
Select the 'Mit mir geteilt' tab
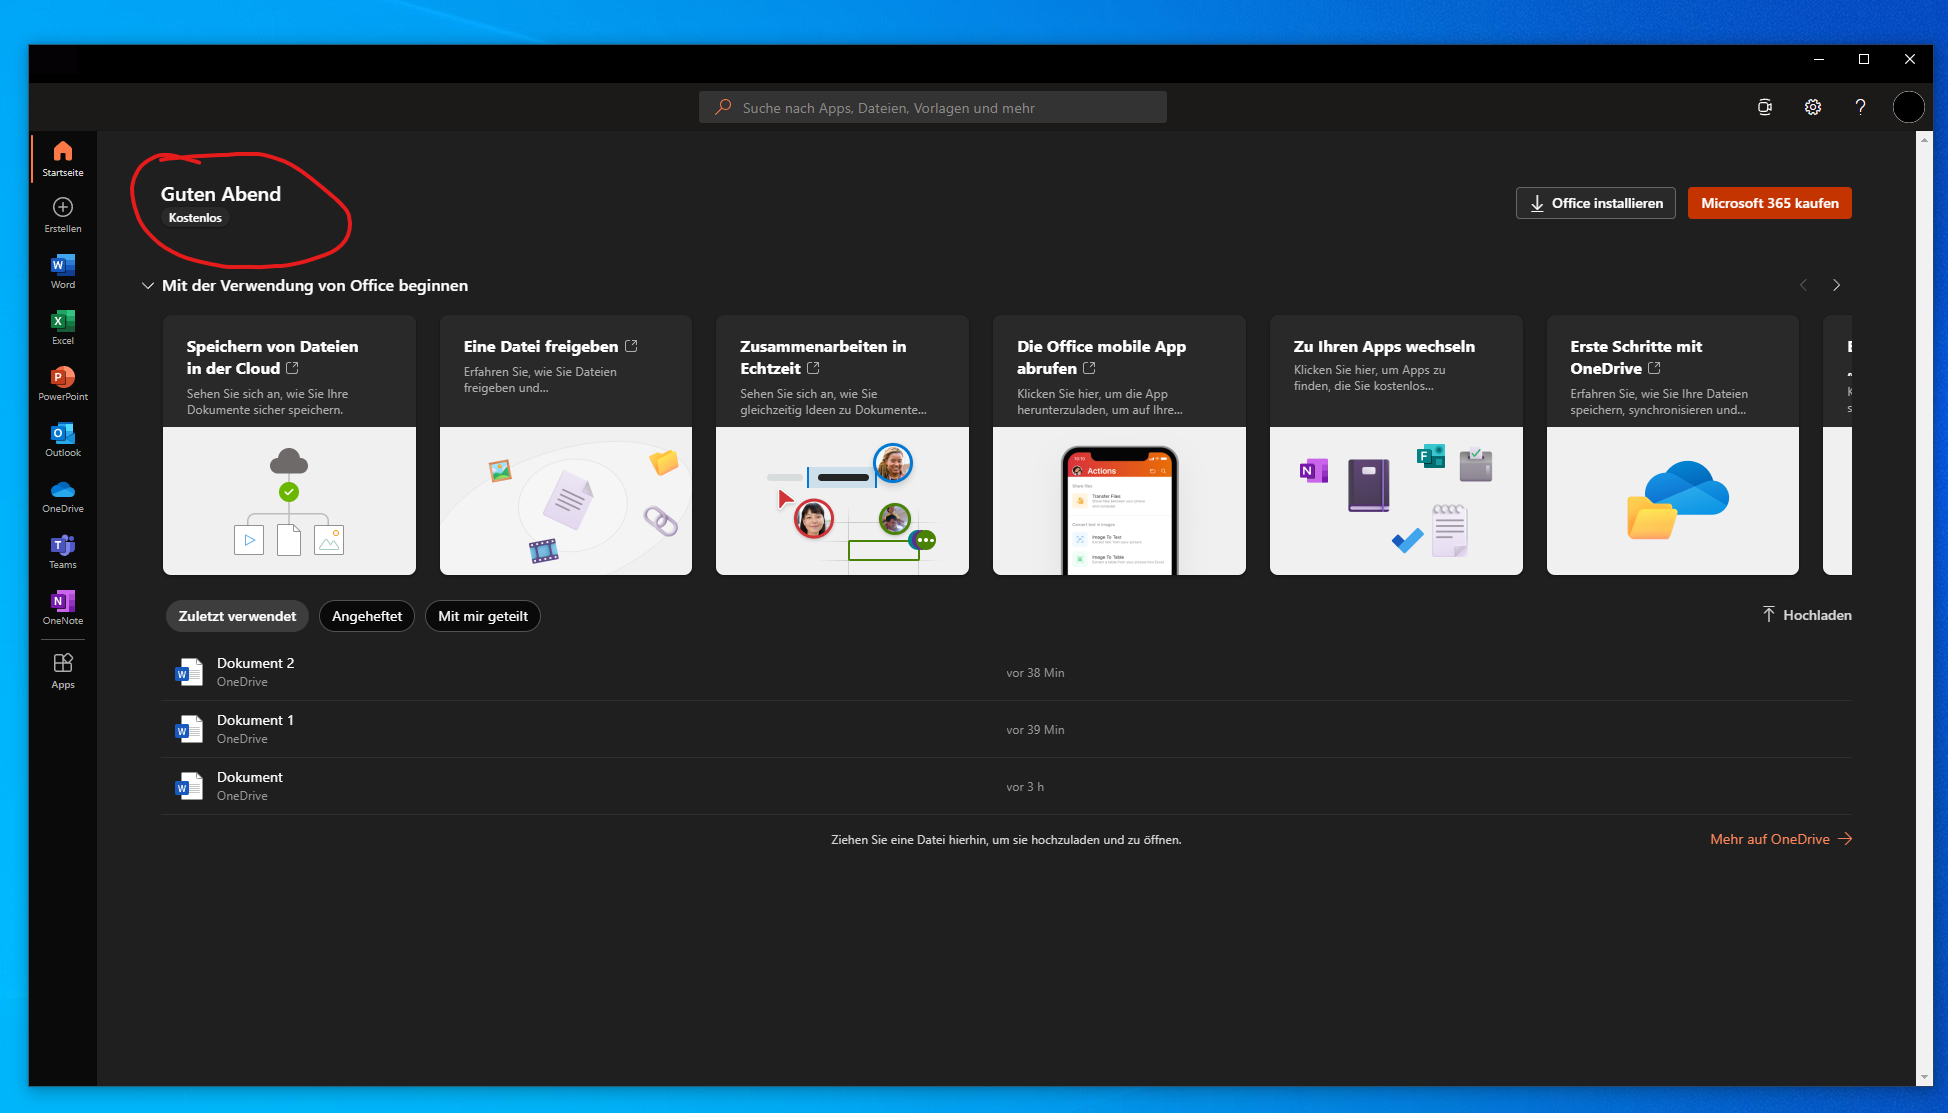pyautogui.click(x=482, y=616)
